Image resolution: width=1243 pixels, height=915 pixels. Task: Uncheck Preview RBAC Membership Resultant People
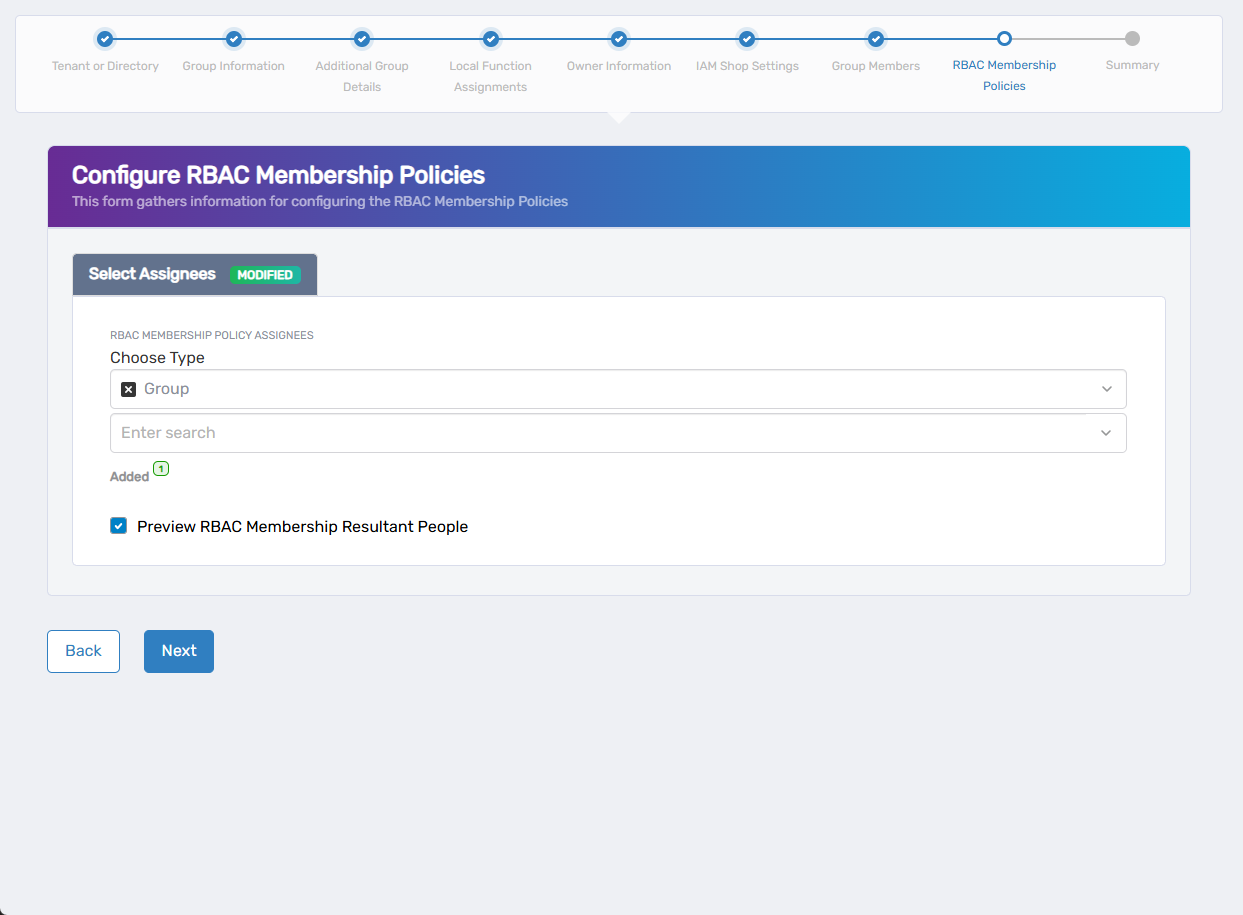point(118,525)
